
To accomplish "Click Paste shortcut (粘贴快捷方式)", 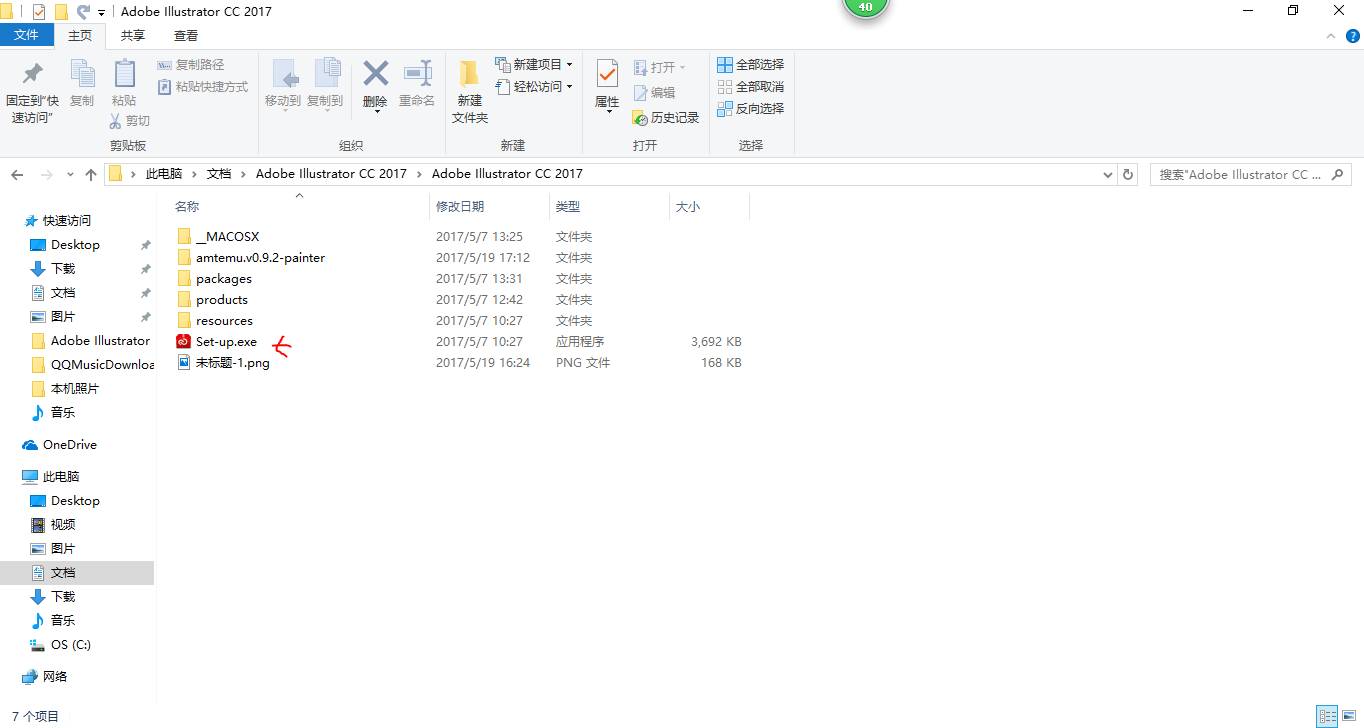I will 203,87.
